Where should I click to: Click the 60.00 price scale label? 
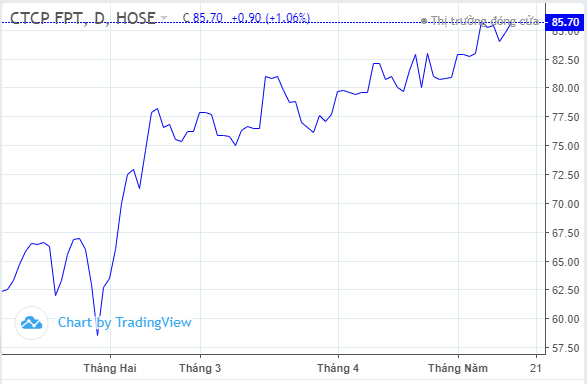[566, 319]
